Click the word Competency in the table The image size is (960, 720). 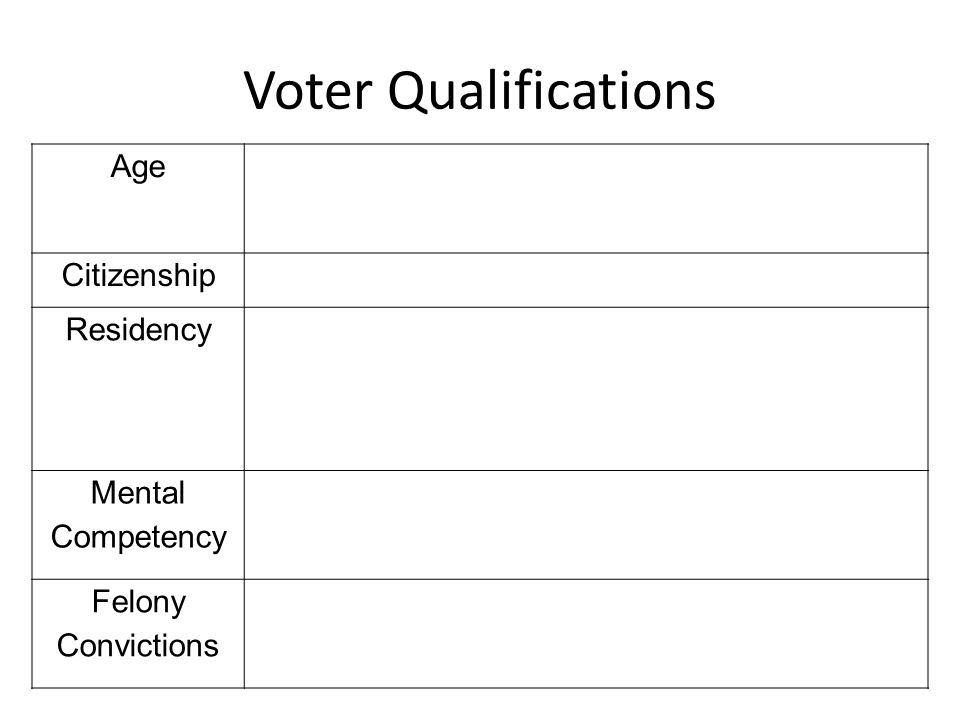point(139,538)
